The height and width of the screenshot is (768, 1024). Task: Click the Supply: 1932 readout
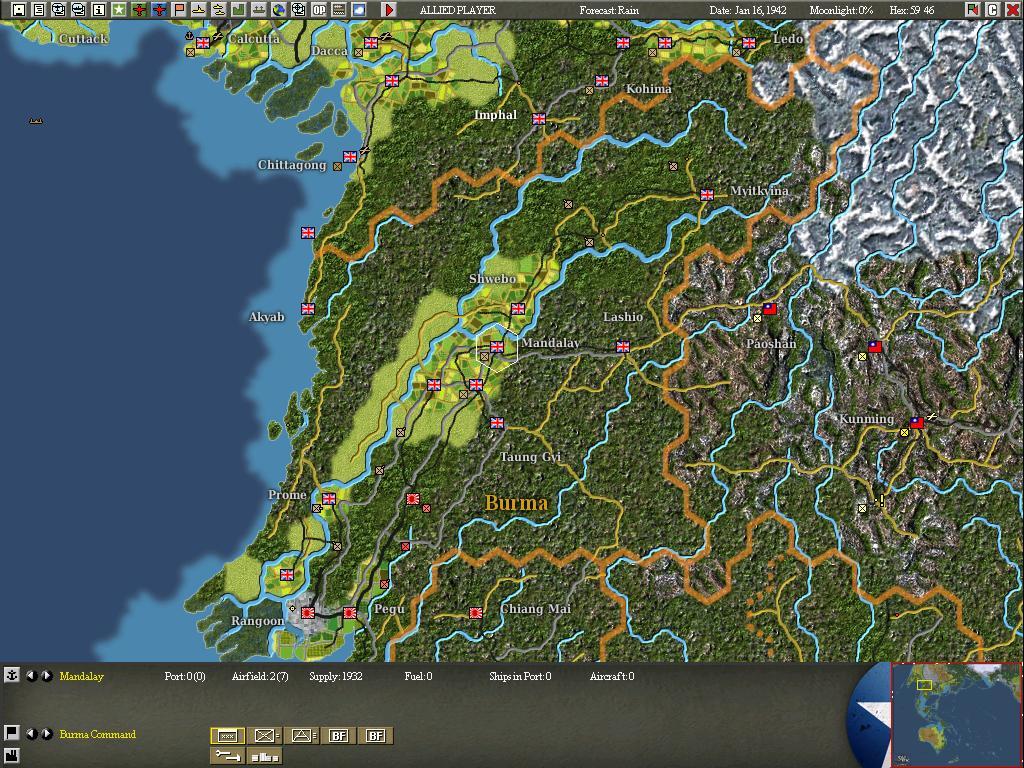pos(336,677)
